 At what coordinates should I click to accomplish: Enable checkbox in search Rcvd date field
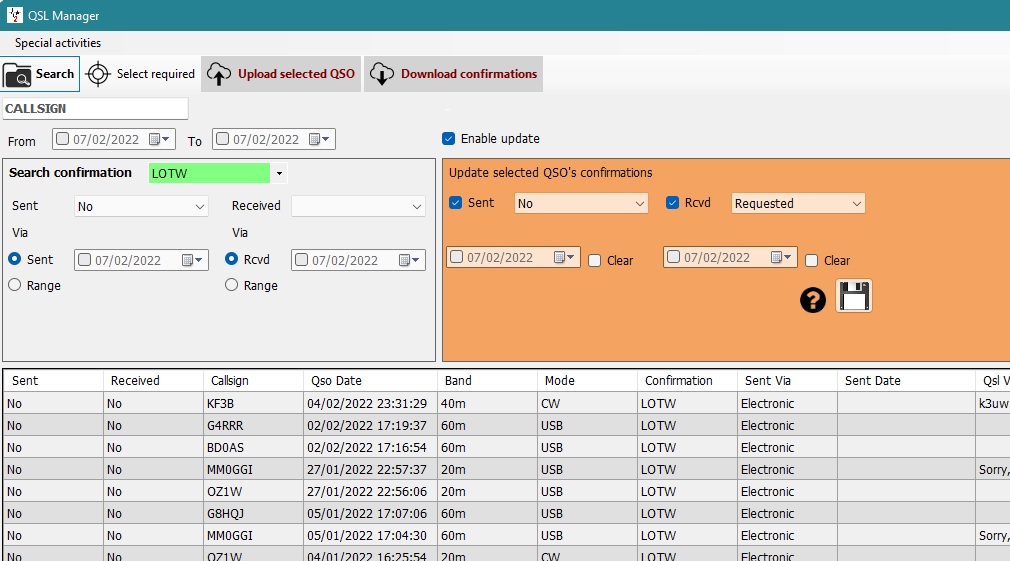pyautogui.click(x=301, y=260)
